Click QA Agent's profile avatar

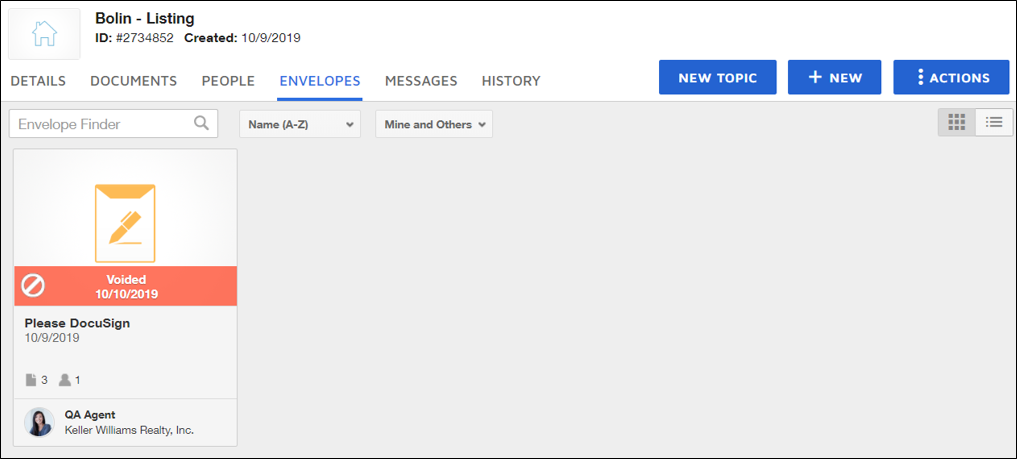pos(40,422)
